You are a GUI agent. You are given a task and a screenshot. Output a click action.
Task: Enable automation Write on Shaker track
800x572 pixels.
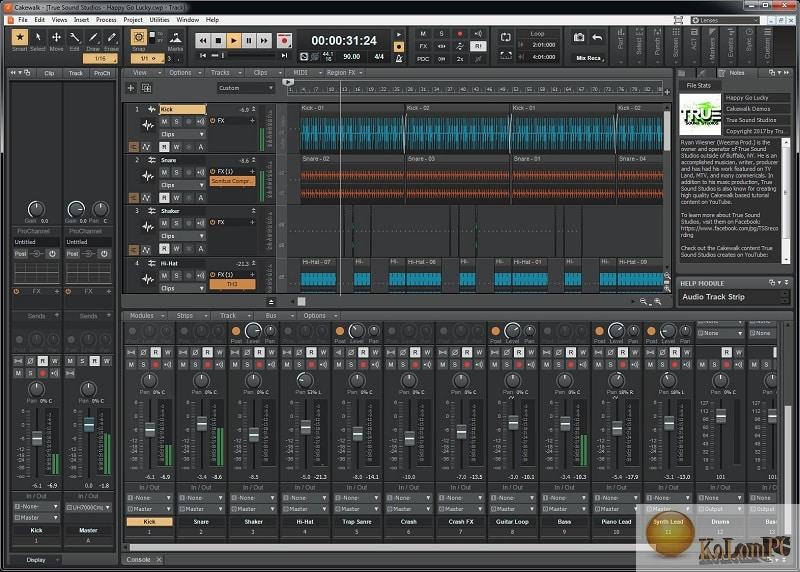tap(177, 249)
